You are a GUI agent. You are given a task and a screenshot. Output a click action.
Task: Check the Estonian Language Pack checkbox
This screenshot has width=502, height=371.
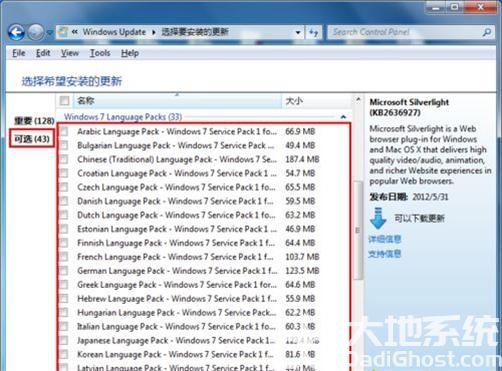pos(64,229)
